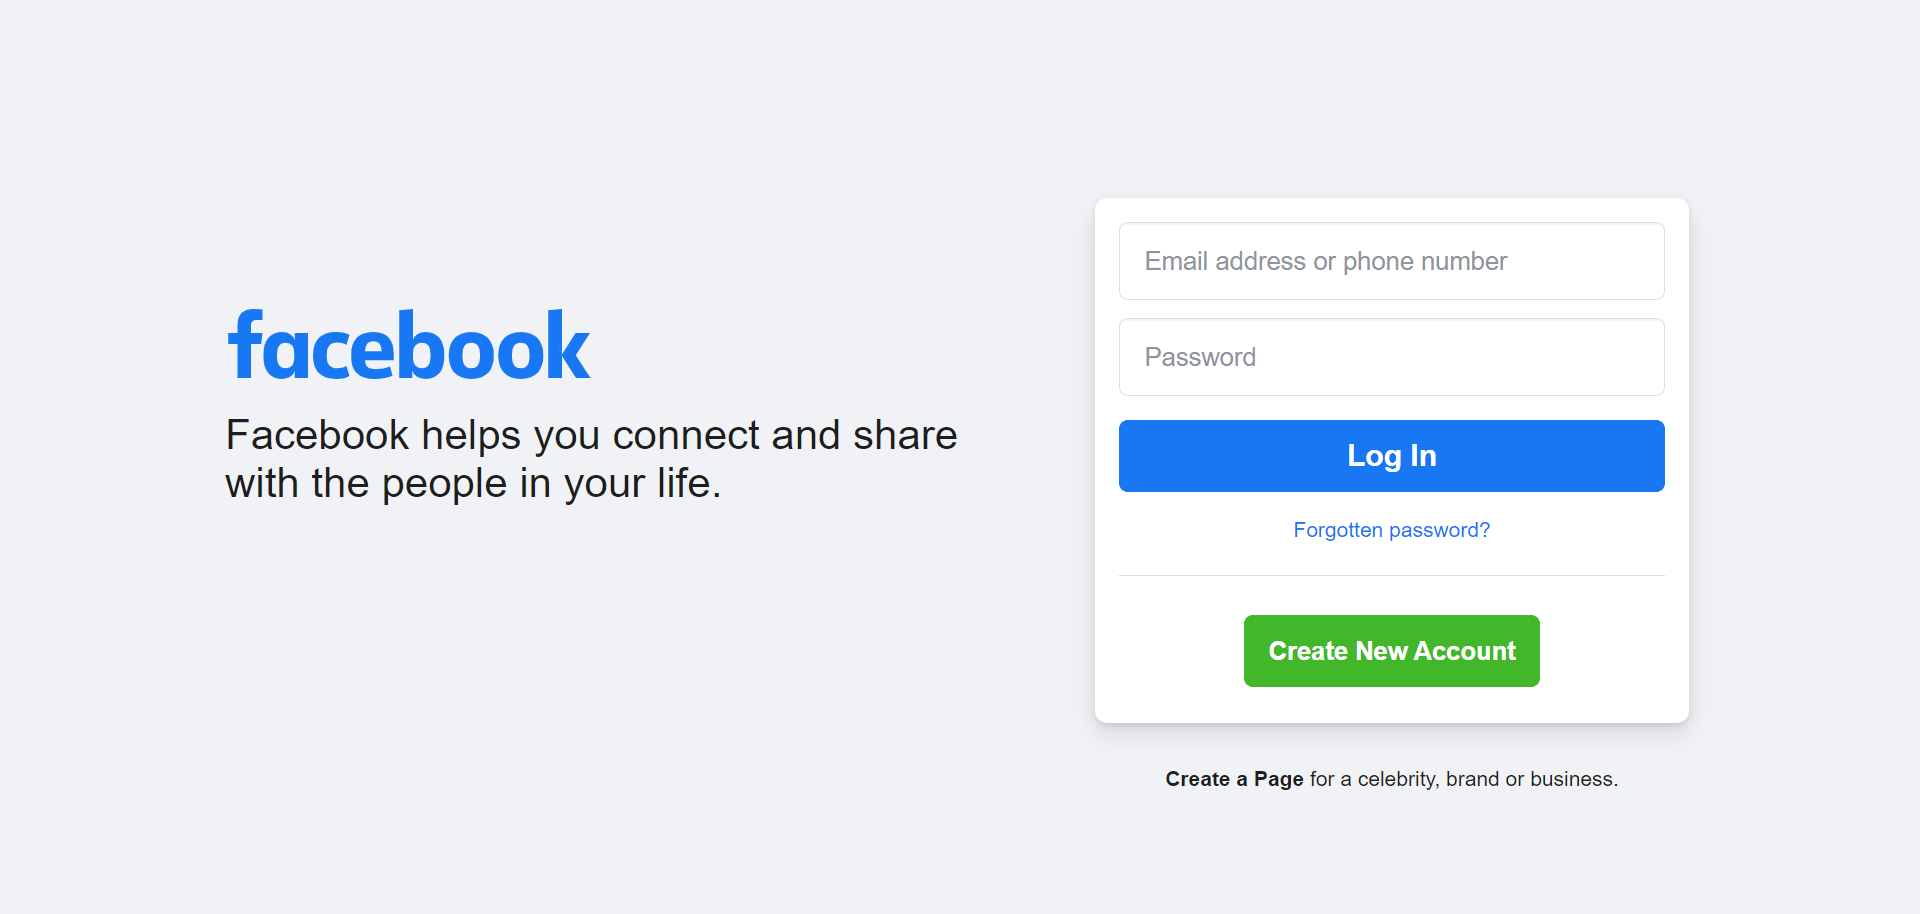Choose the green Create New Account button
Screen dimensions: 1920x914
tap(1391, 650)
